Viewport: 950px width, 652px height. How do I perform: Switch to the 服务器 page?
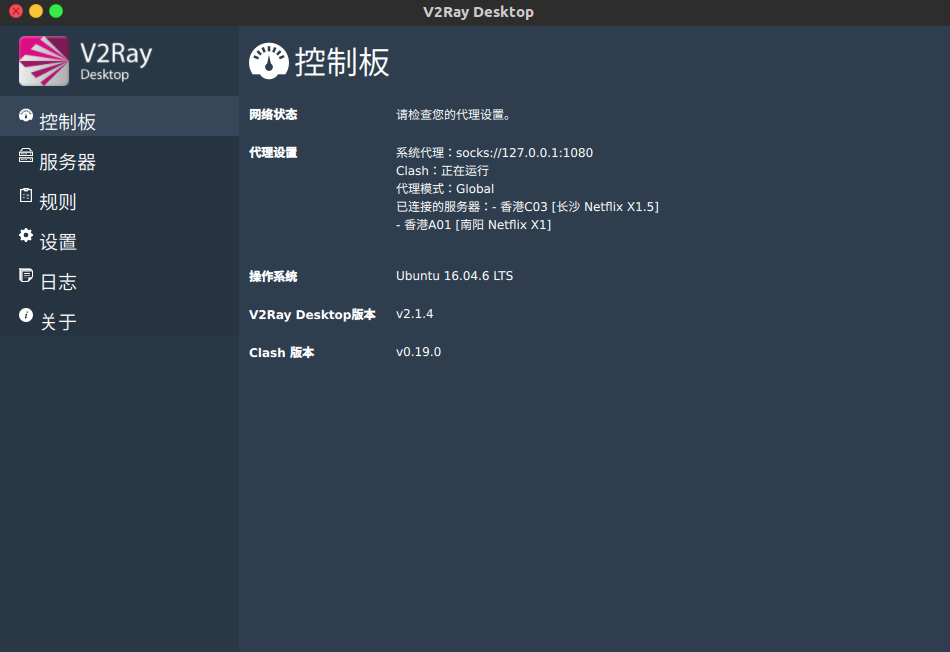pyautogui.click(x=119, y=156)
